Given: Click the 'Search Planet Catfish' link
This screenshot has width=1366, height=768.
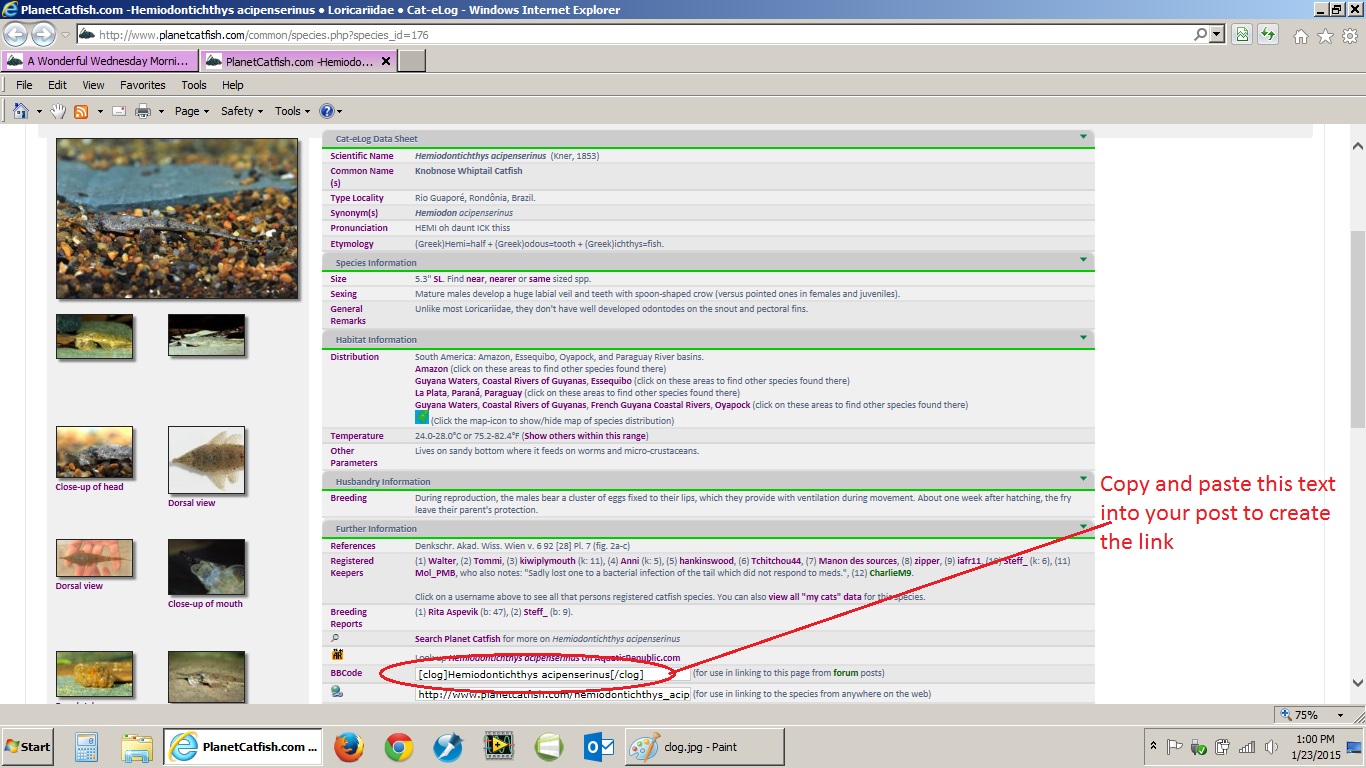Looking at the screenshot, I should click(x=458, y=639).
